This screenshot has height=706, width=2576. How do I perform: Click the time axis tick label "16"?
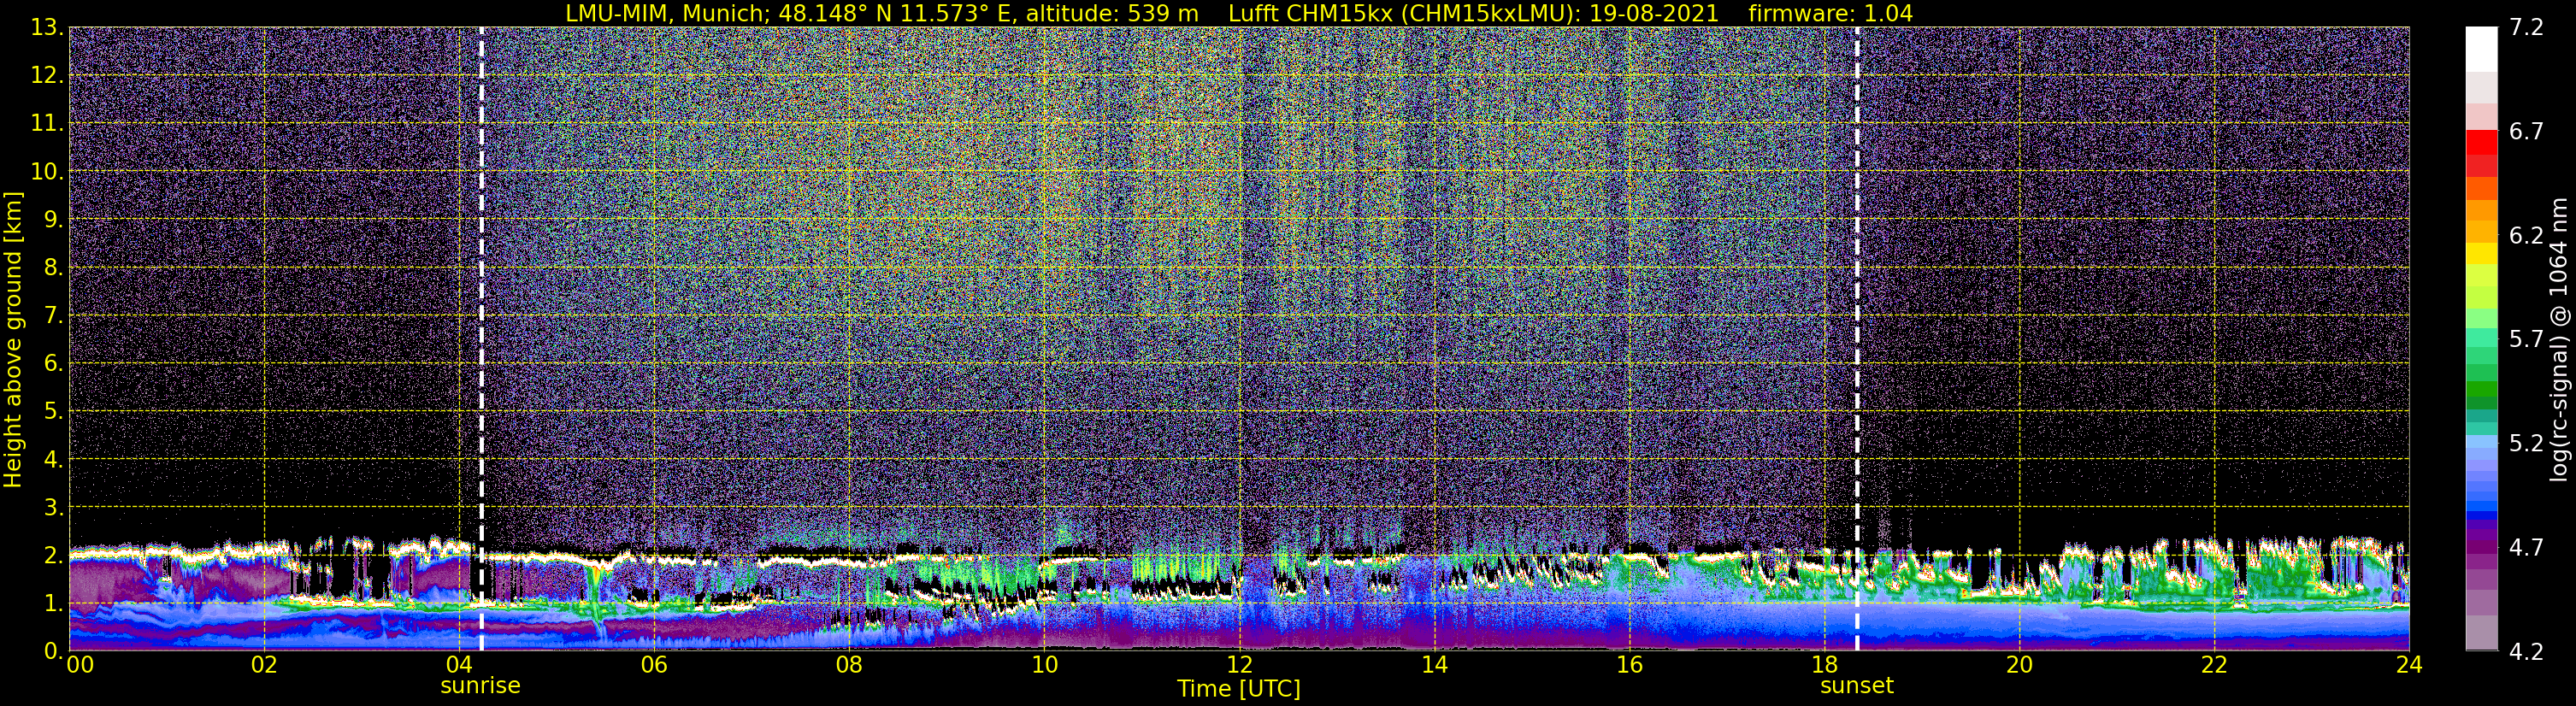tap(1629, 665)
